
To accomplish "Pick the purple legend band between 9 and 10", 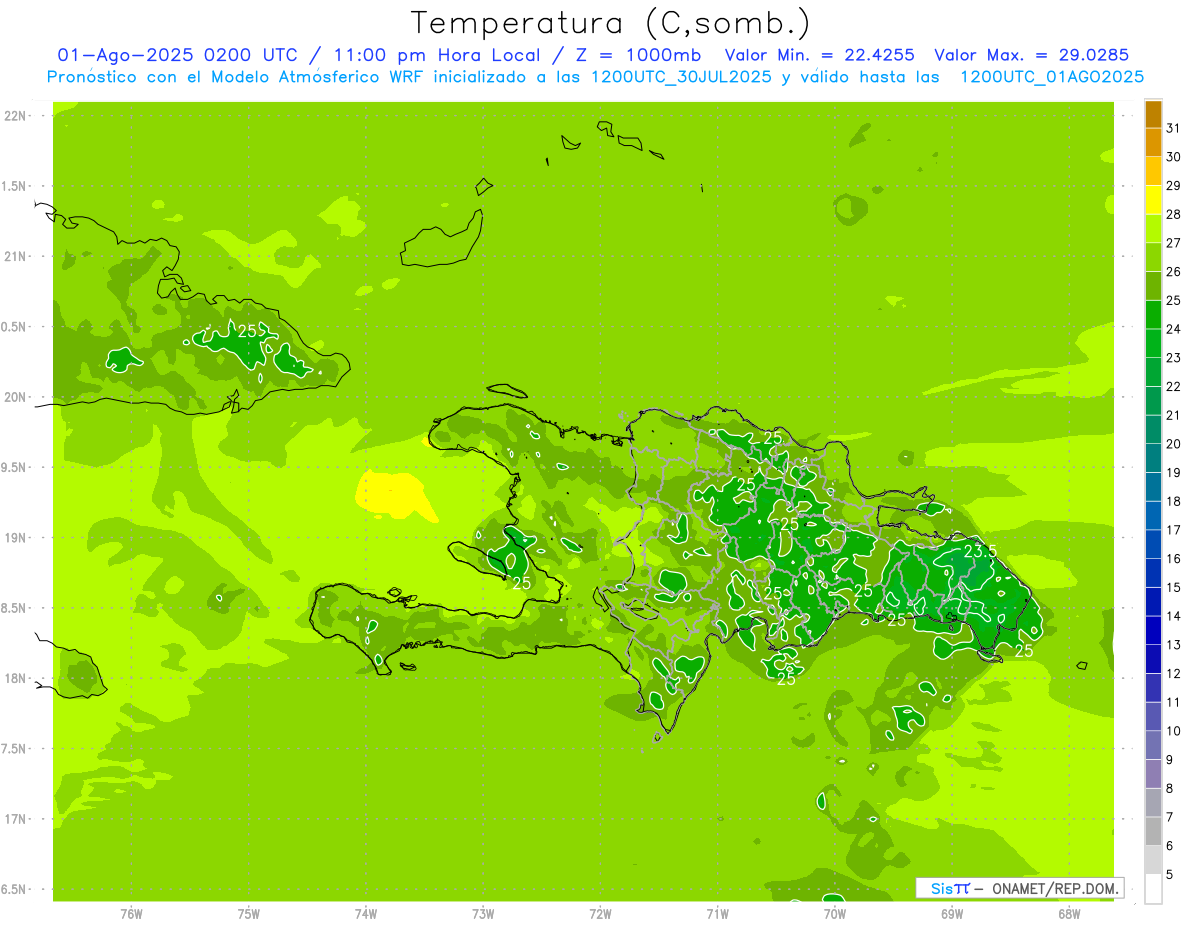I will 1153,745.
